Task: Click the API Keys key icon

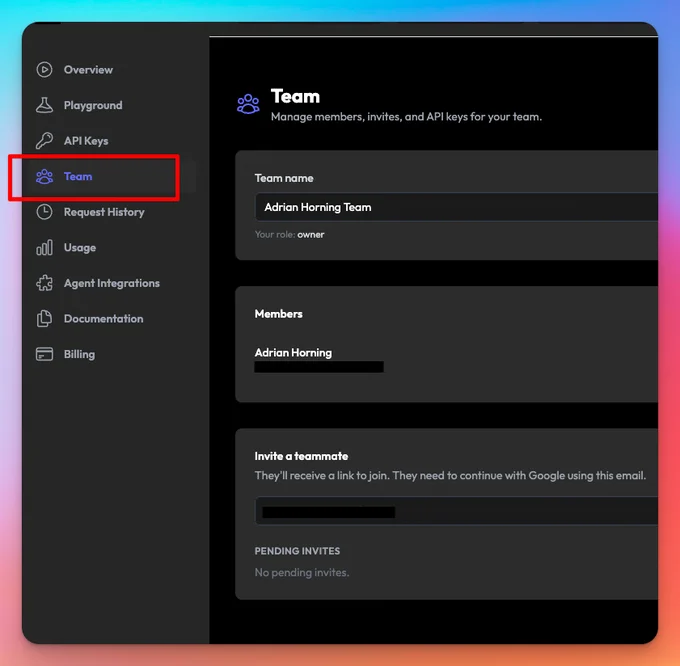Action: pos(44,141)
